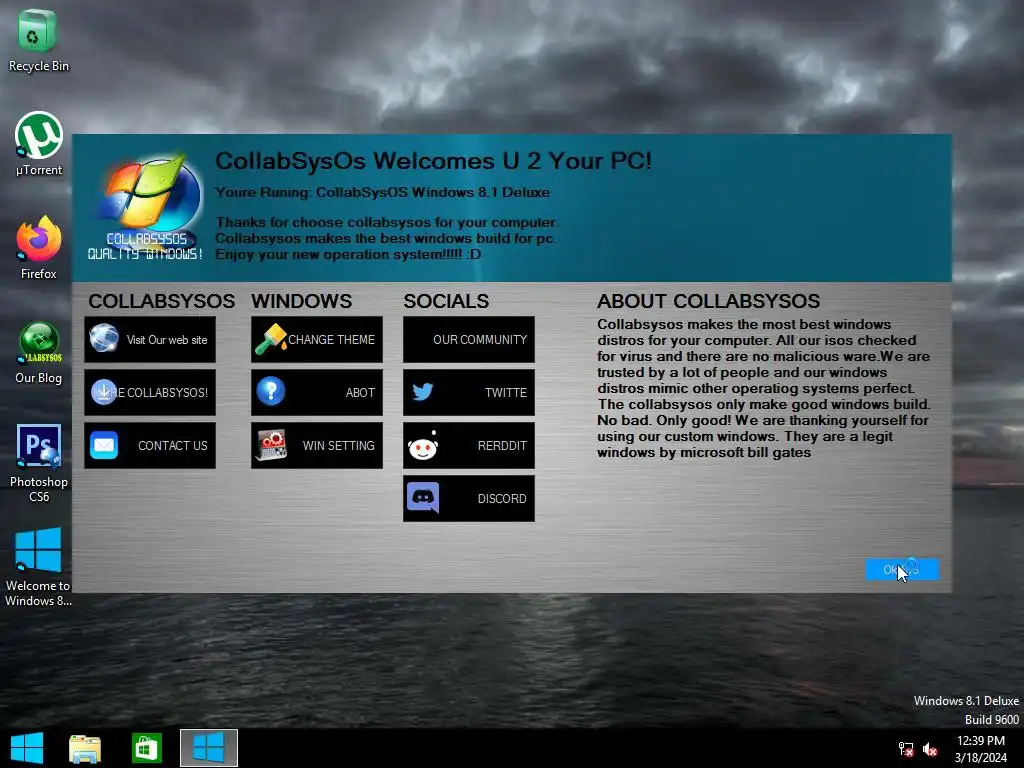Click the OUR COMMUNITY button
This screenshot has width=1024, height=768.
(469, 340)
